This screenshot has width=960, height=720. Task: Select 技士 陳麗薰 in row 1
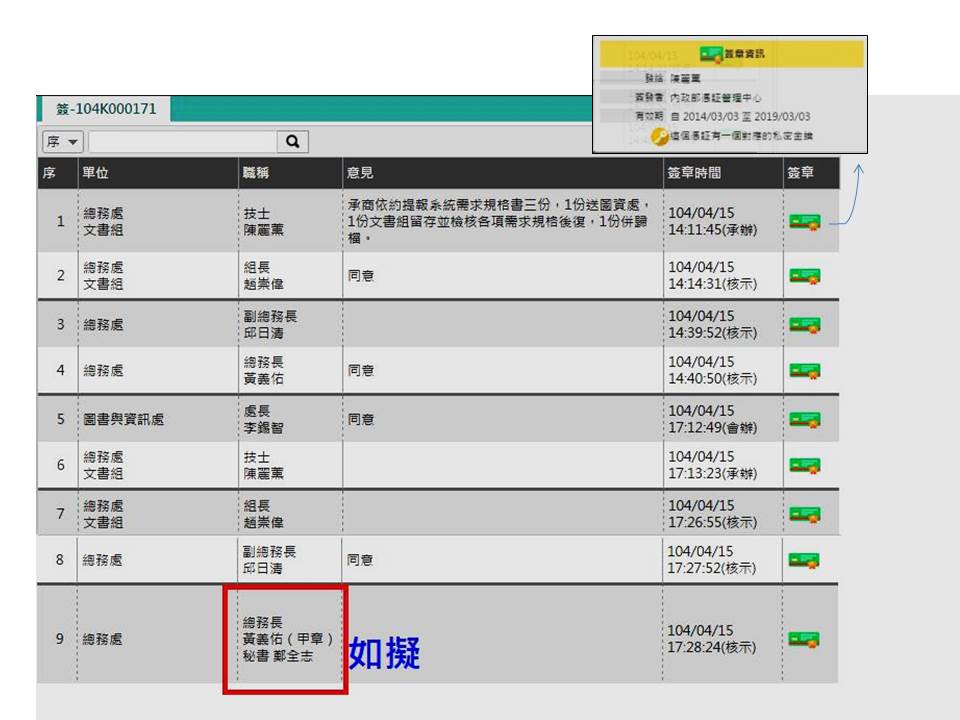tap(264, 222)
